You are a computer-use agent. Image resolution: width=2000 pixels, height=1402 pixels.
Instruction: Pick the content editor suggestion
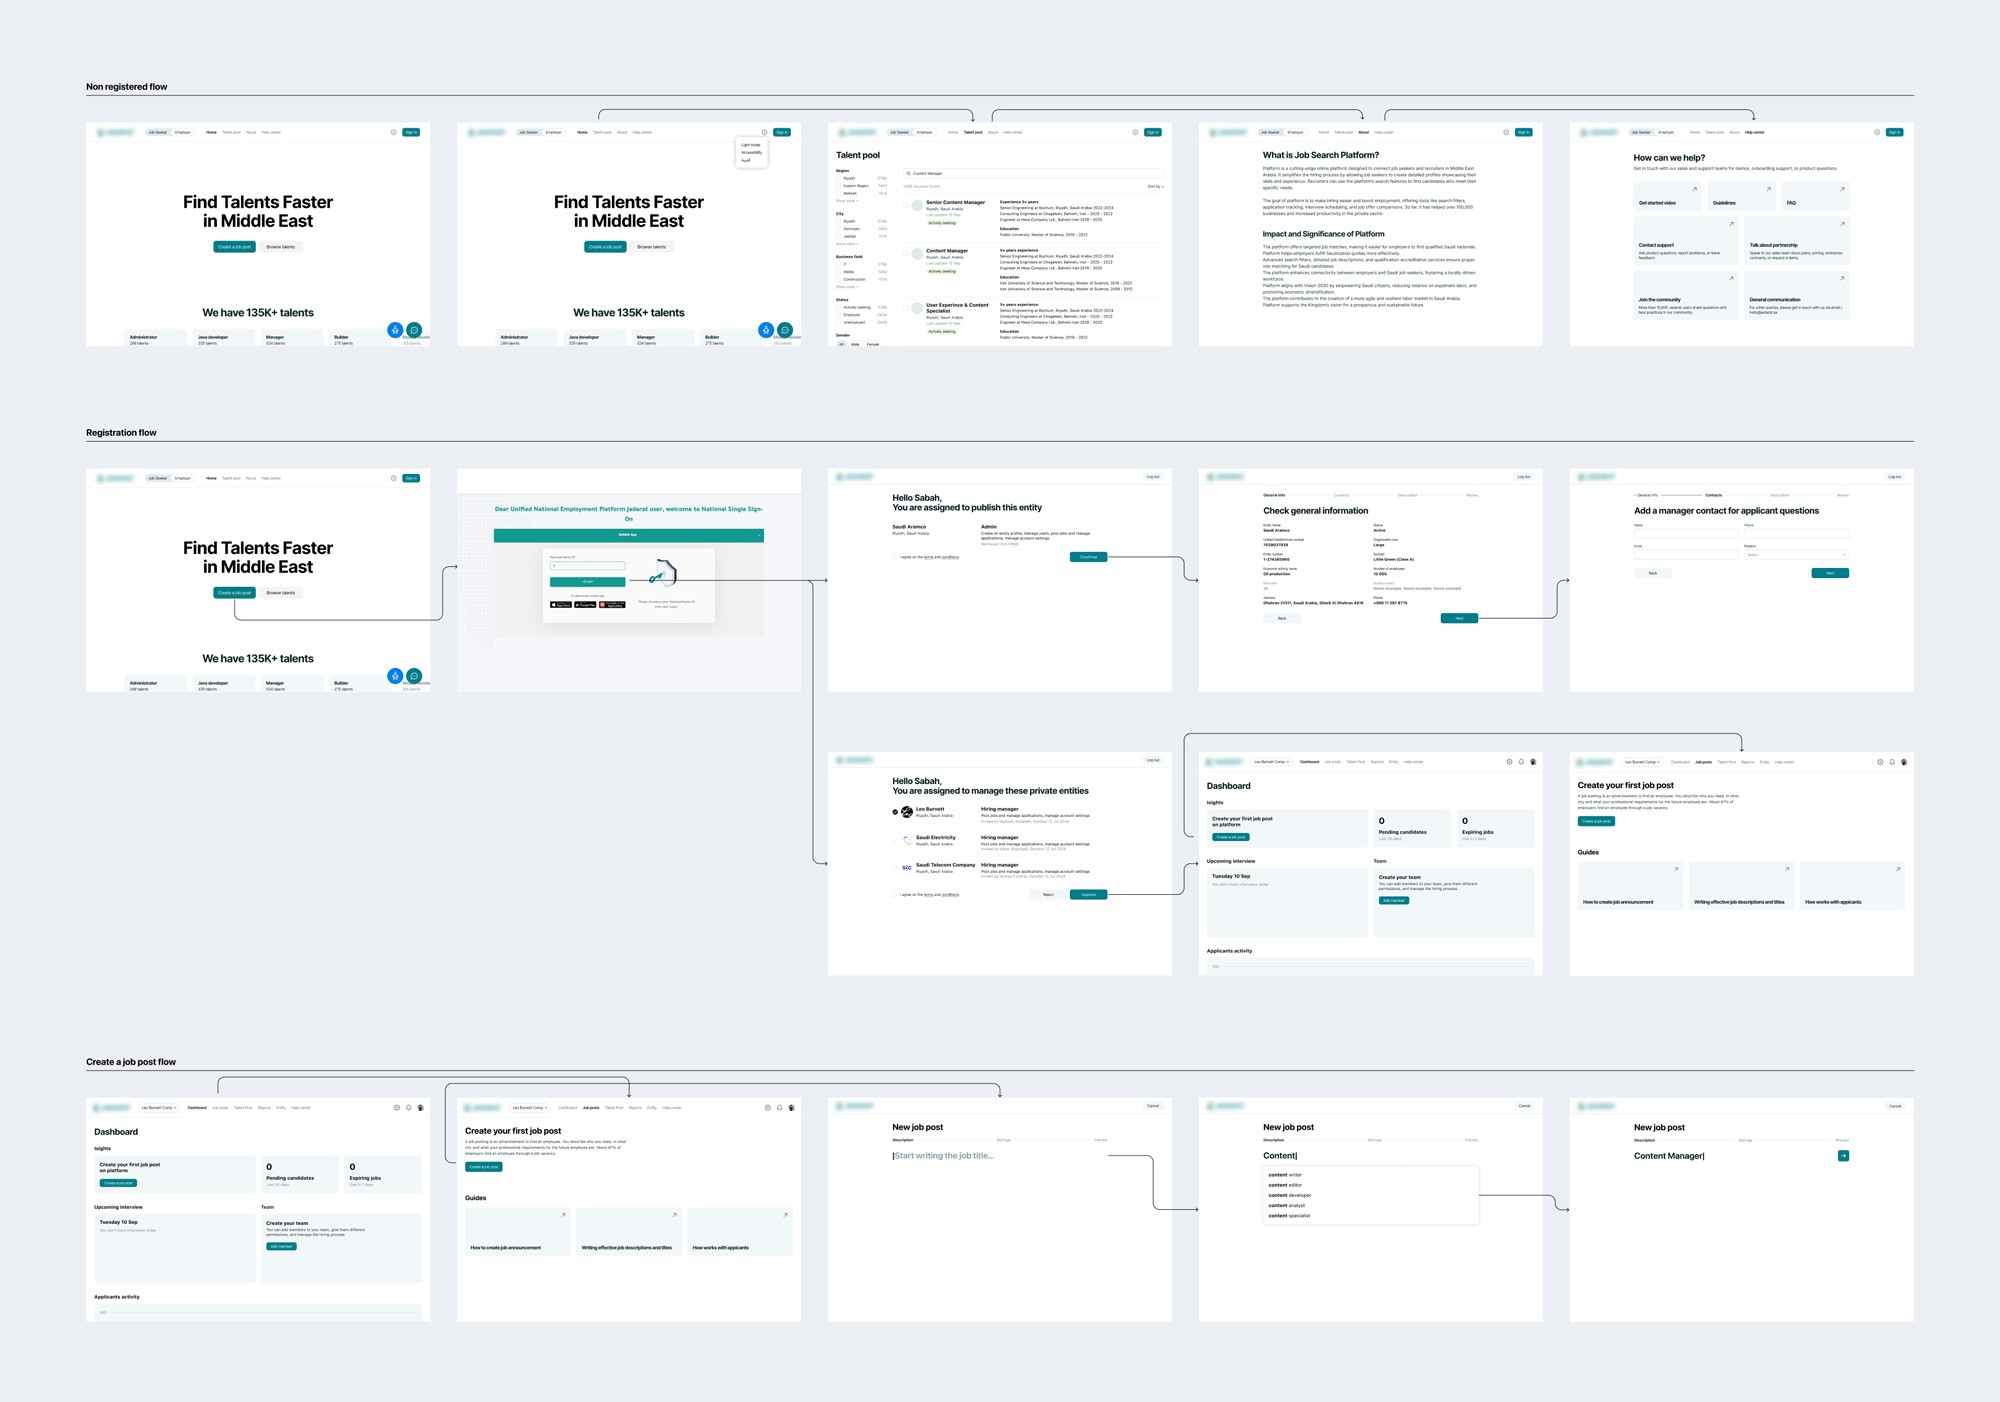pos(1285,1185)
